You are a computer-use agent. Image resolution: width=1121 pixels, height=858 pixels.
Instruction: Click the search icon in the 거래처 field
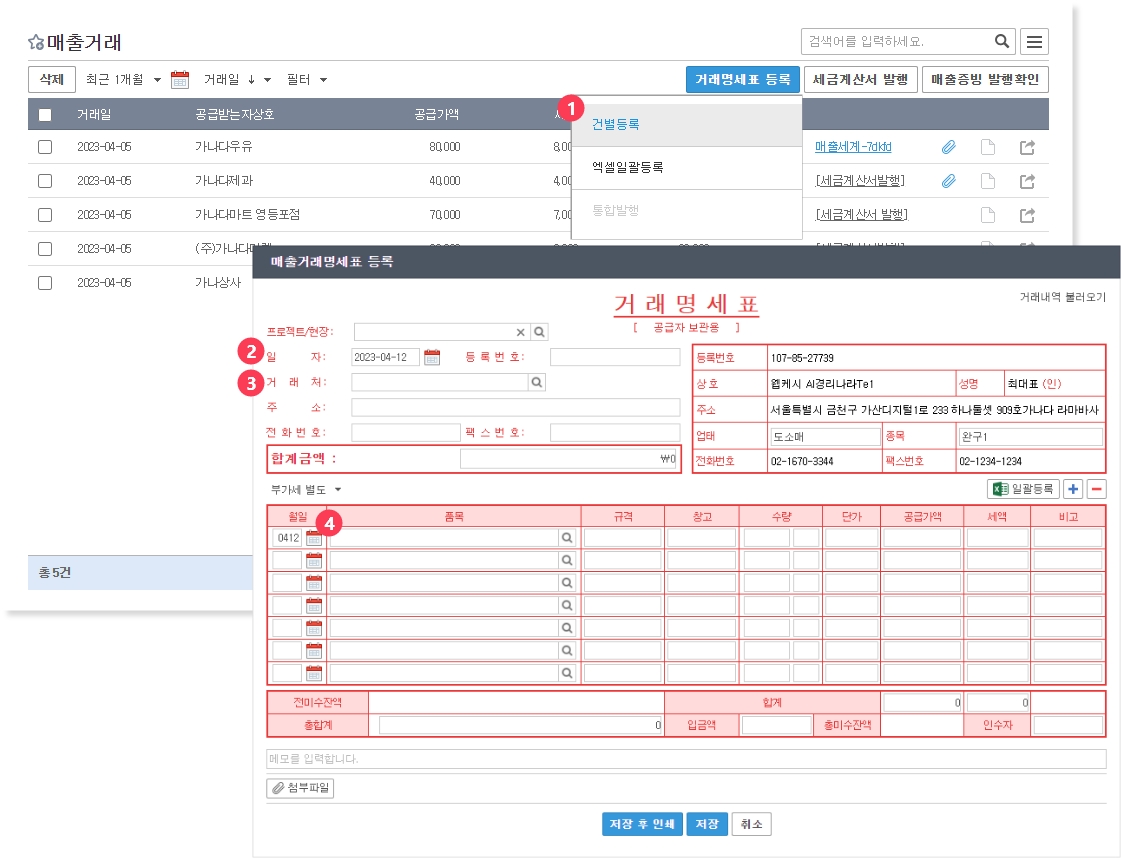(537, 382)
